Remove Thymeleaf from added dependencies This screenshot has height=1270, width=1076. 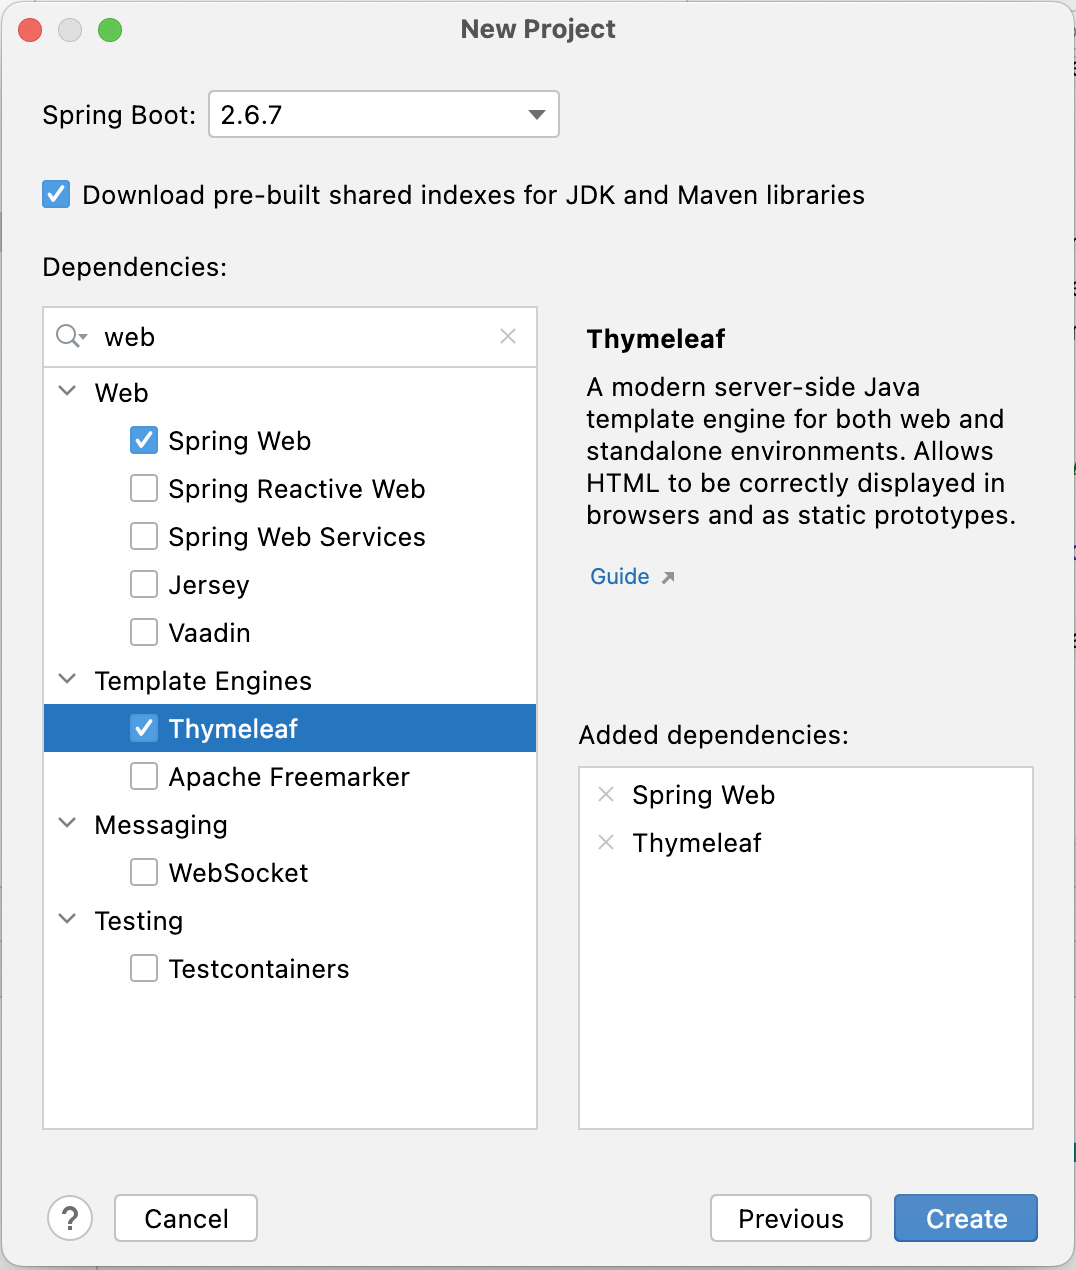tap(606, 843)
